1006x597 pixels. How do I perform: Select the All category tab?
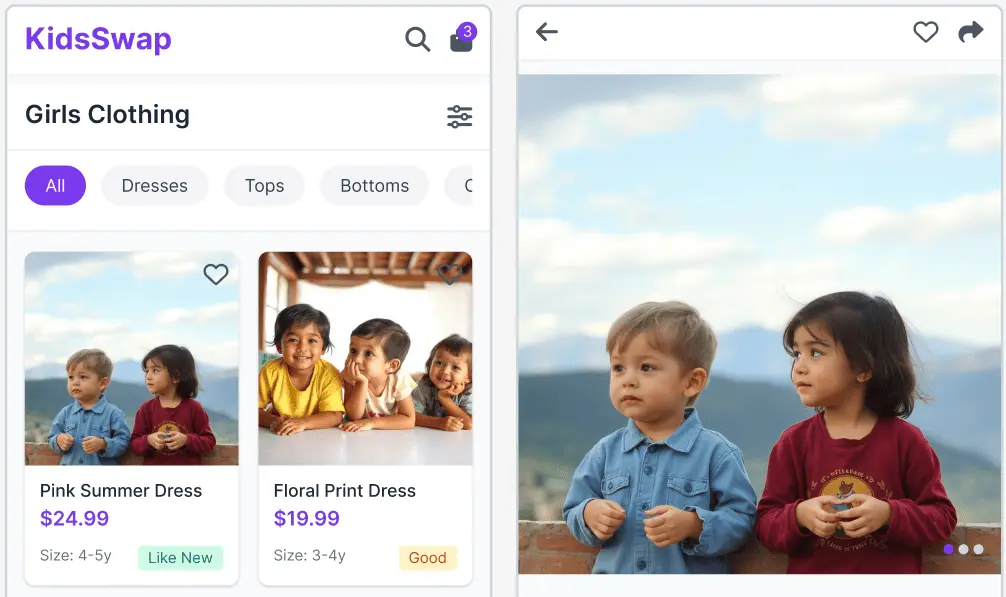tap(55, 186)
